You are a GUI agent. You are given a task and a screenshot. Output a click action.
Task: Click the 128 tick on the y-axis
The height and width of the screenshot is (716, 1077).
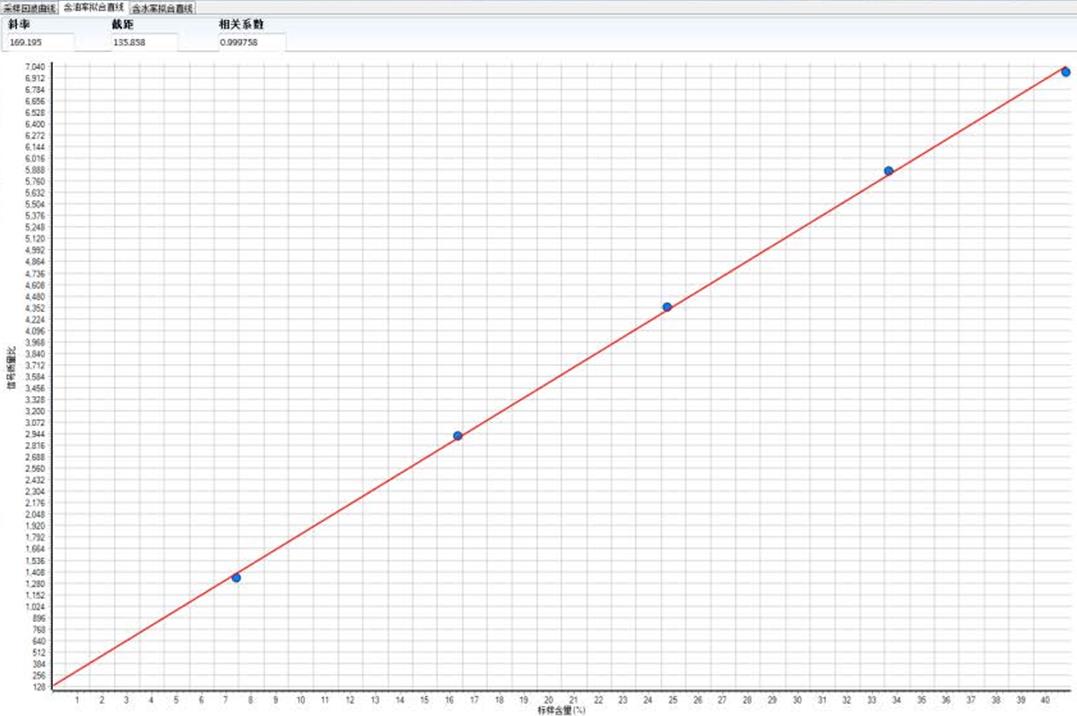coord(38,687)
